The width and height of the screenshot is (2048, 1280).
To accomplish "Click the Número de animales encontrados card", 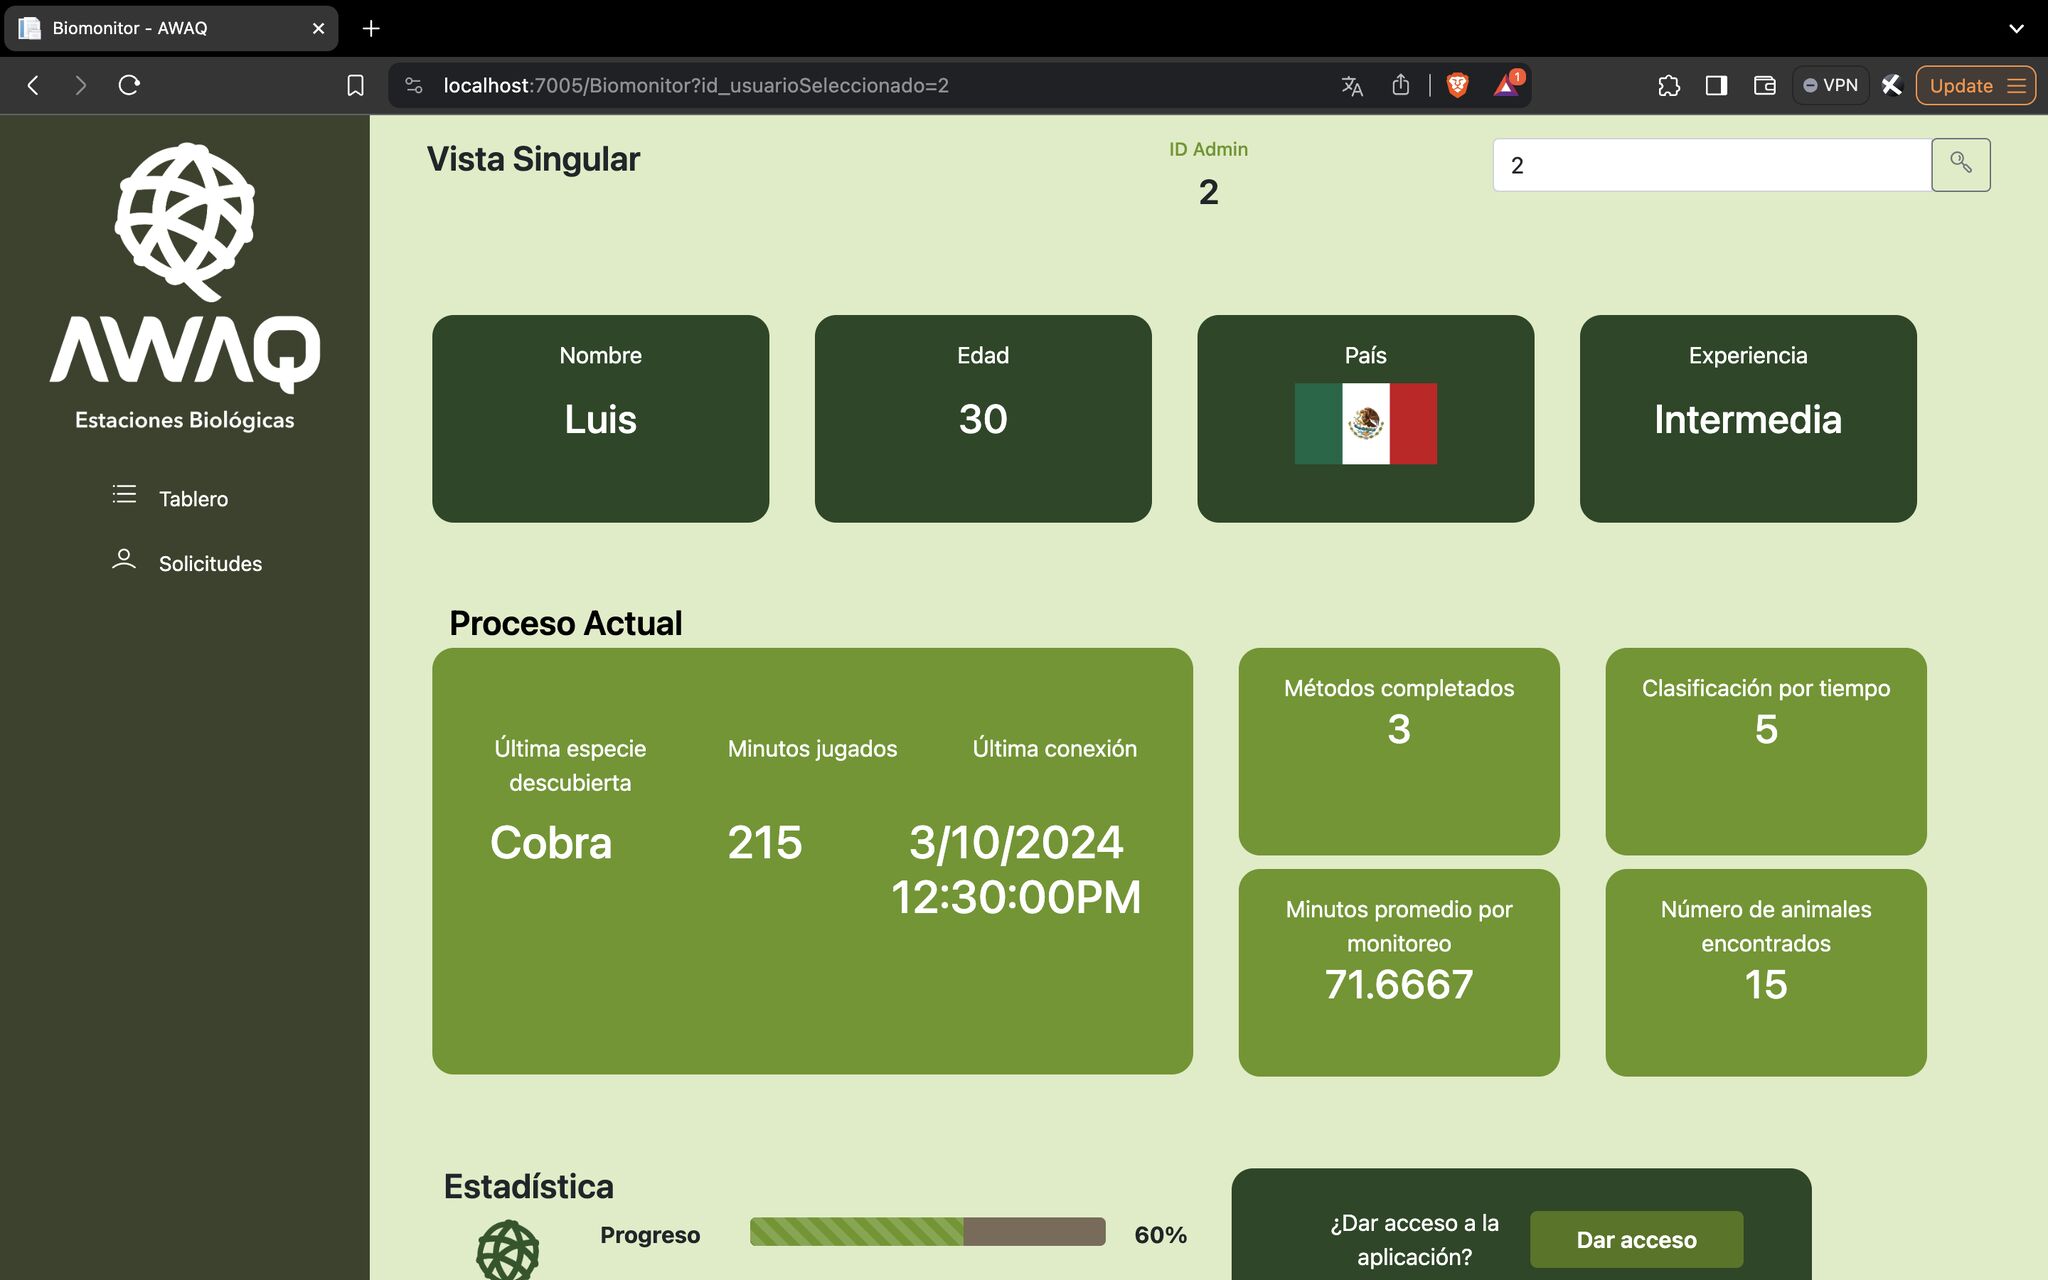I will coord(1766,972).
